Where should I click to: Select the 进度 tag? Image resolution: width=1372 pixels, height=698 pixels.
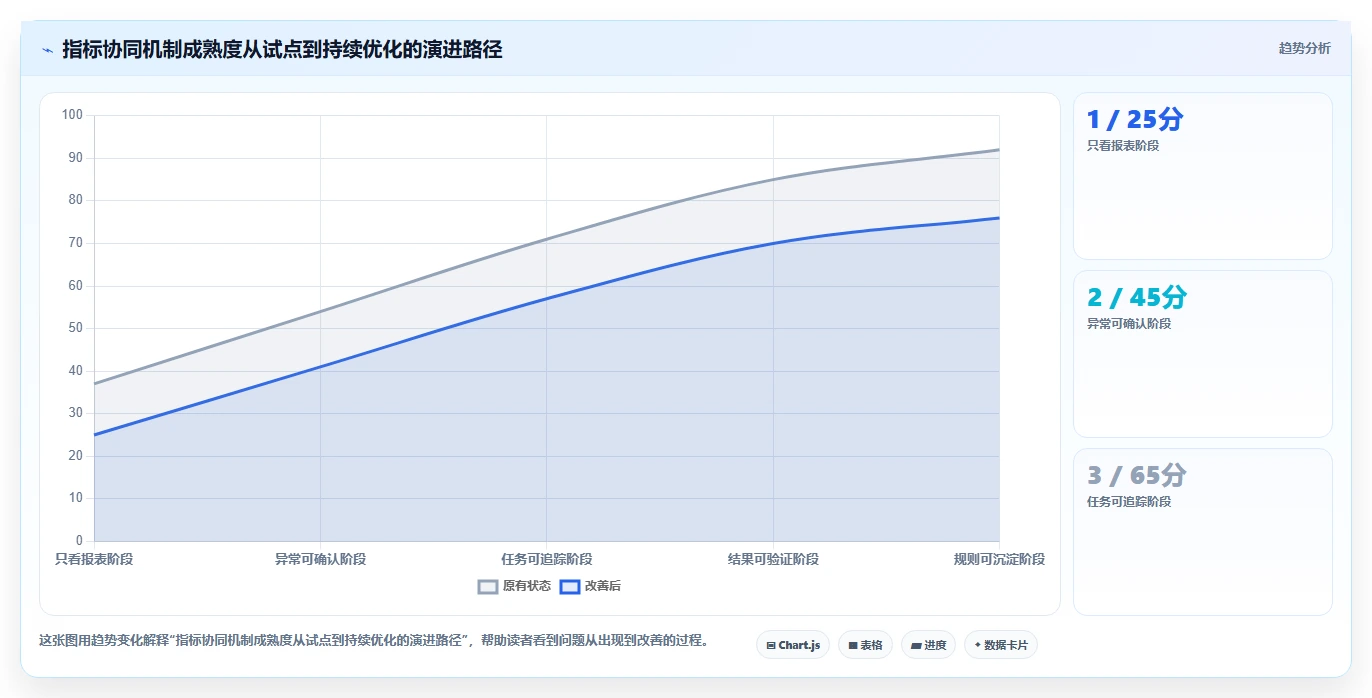pos(928,645)
